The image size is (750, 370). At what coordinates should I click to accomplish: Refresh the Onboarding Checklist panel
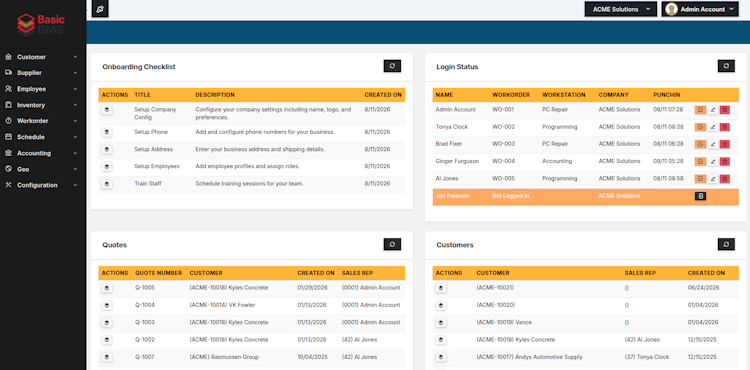(x=392, y=66)
